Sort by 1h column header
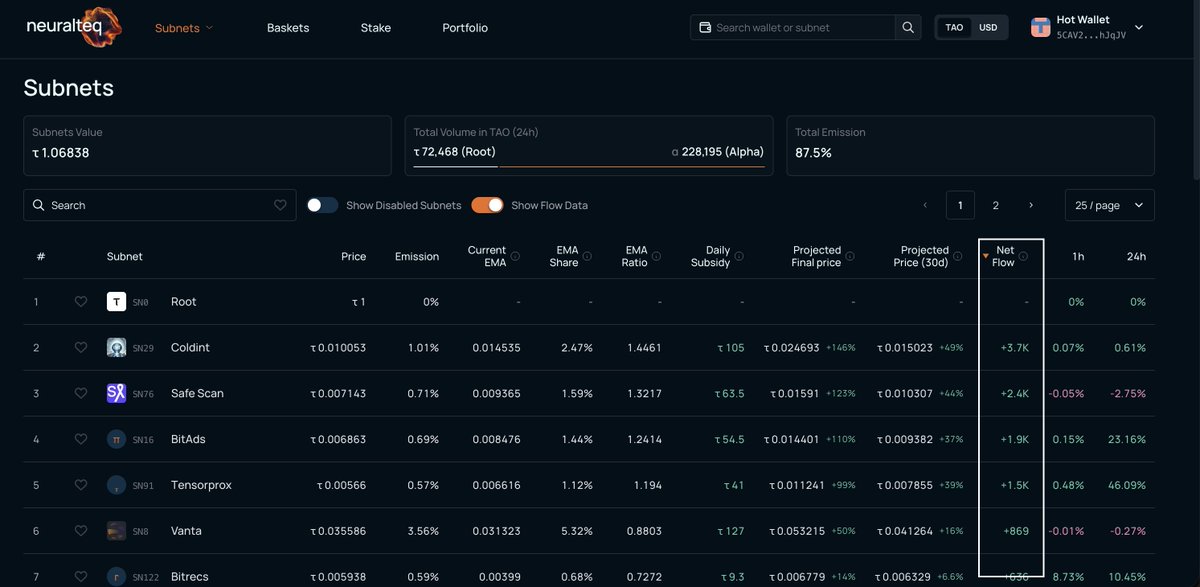The height and width of the screenshot is (587, 1200). [1078, 257]
